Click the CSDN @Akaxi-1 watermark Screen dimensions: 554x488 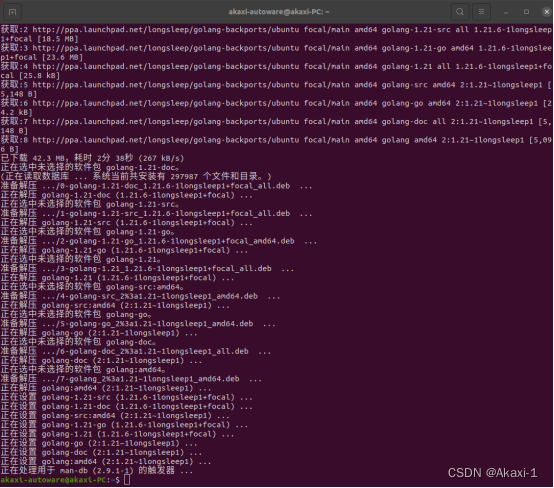coord(493,472)
